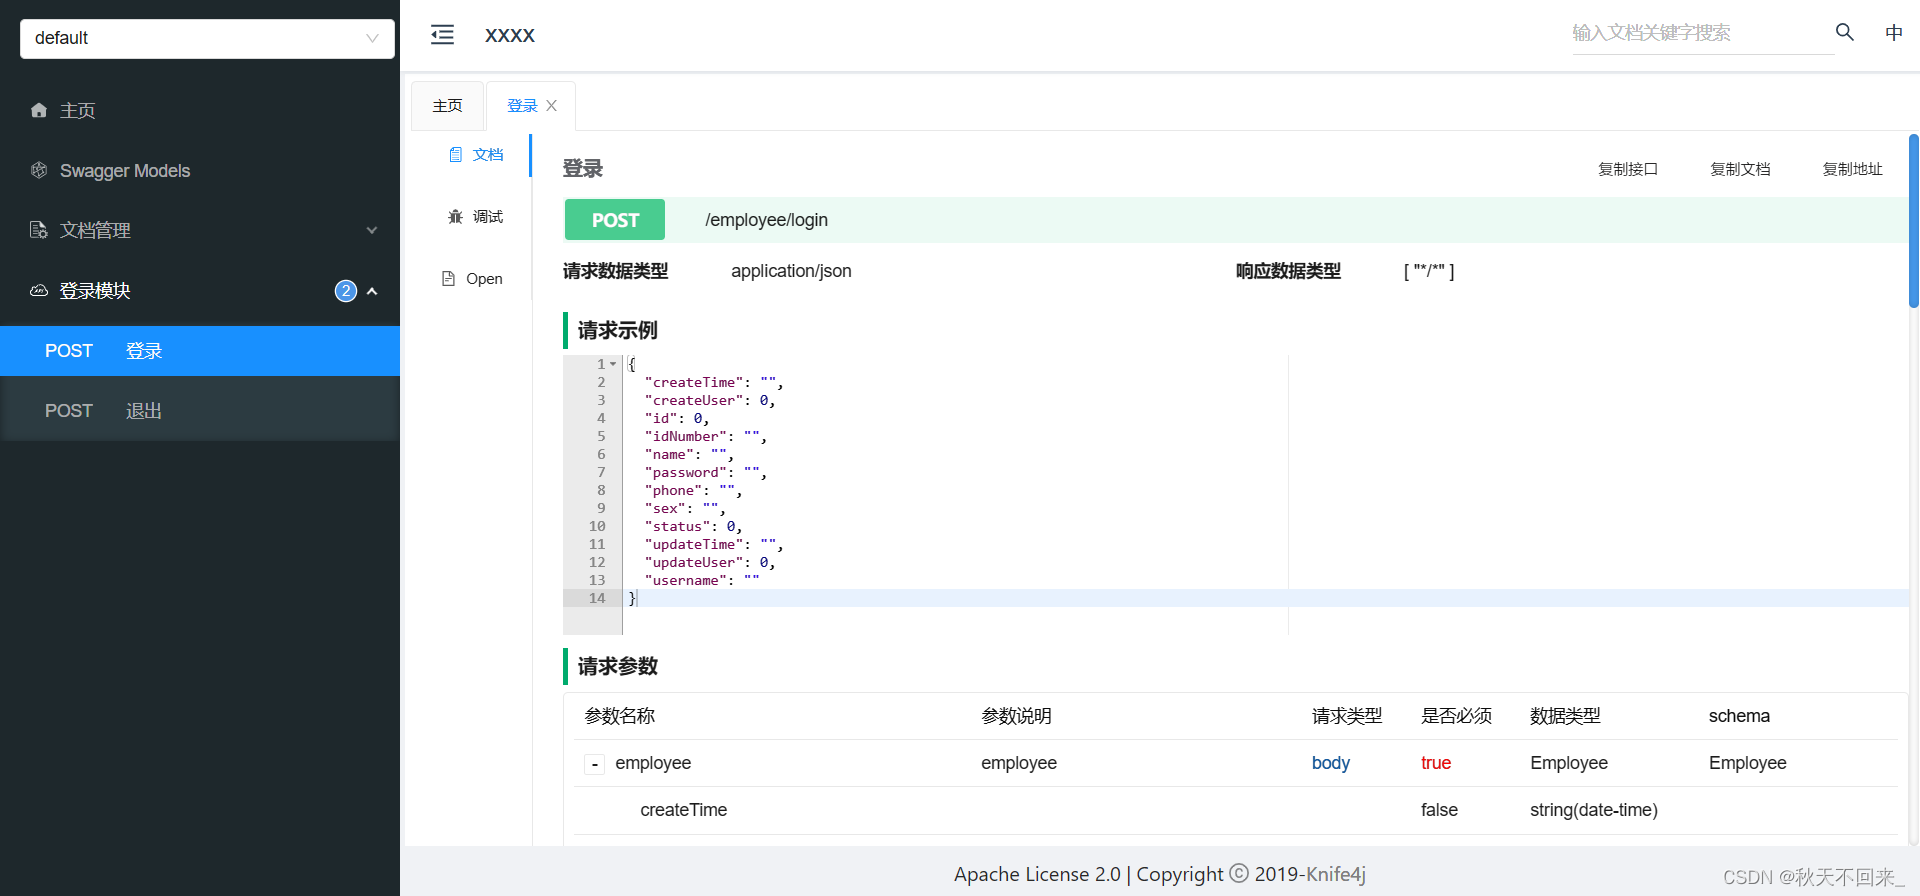Click the [ "*/*" ] response type value
Viewport: 1920px width, 896px height.
pyautogui.click(x=1429, y=271)
